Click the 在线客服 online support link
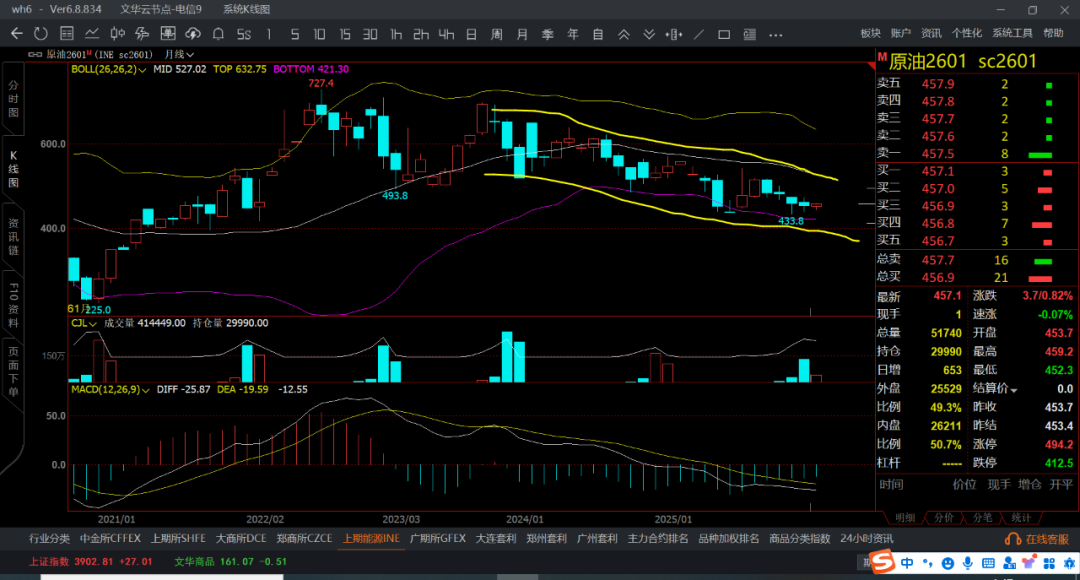Viewport: 1080px width, 580px height. [1040, 538]
